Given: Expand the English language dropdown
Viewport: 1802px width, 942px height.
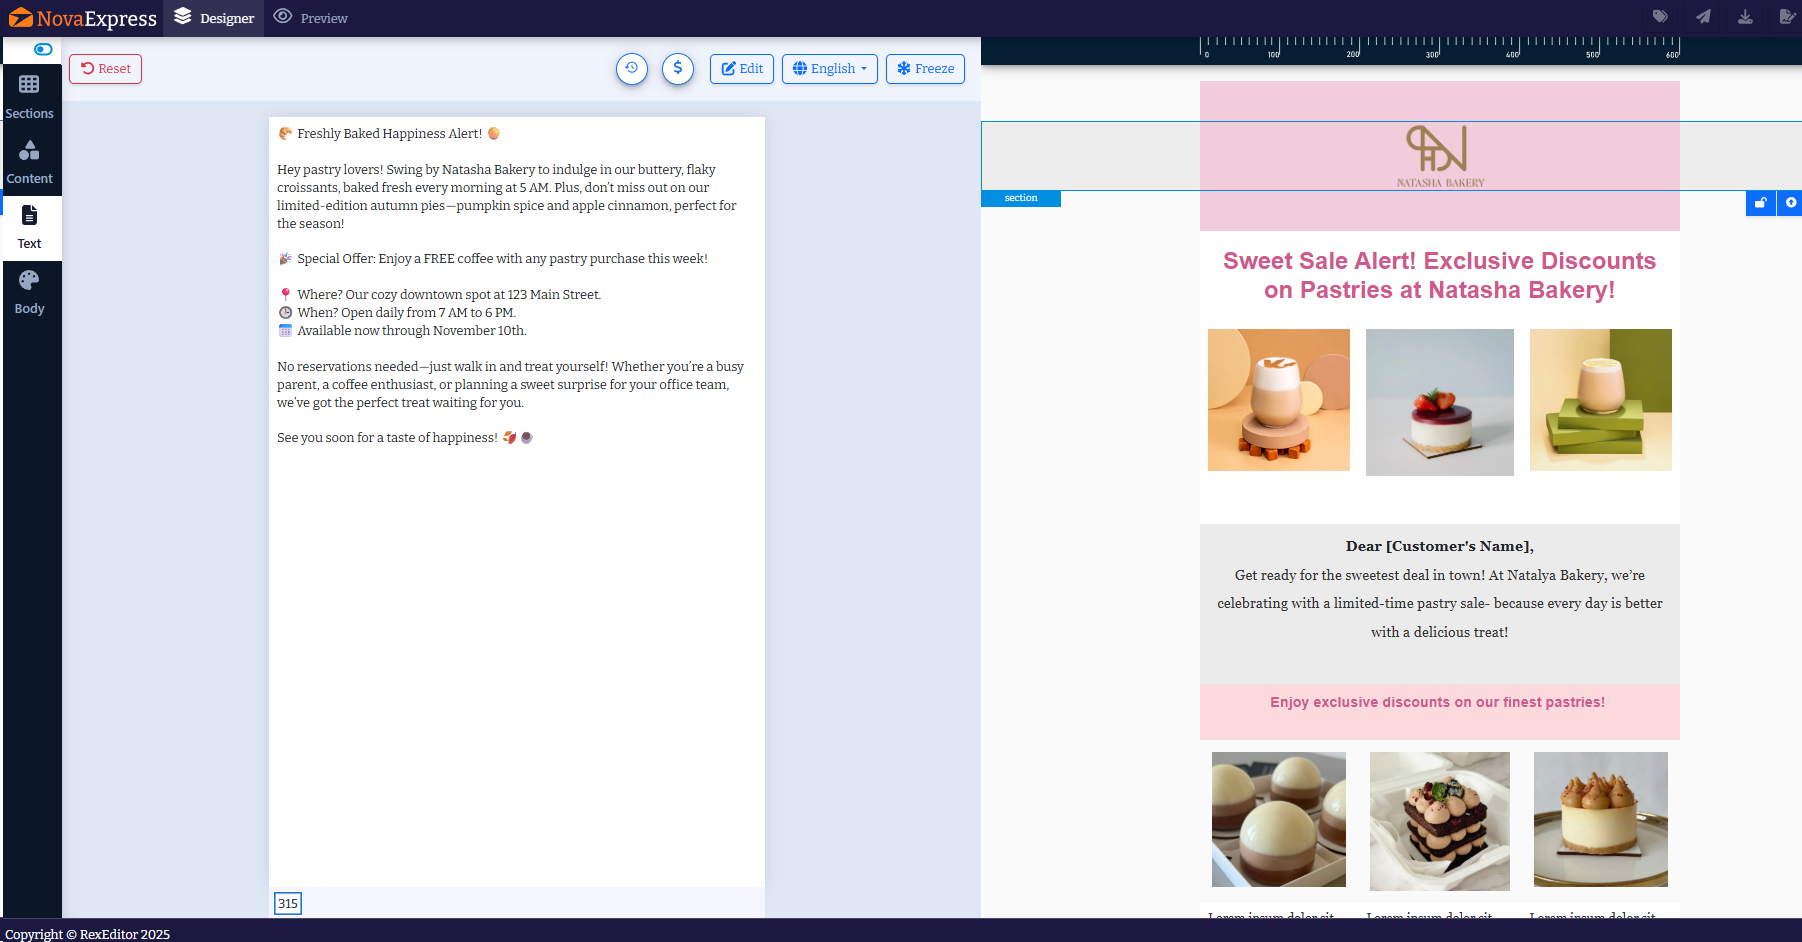Looking at the screenshot, I should click(x=829, y=69).
